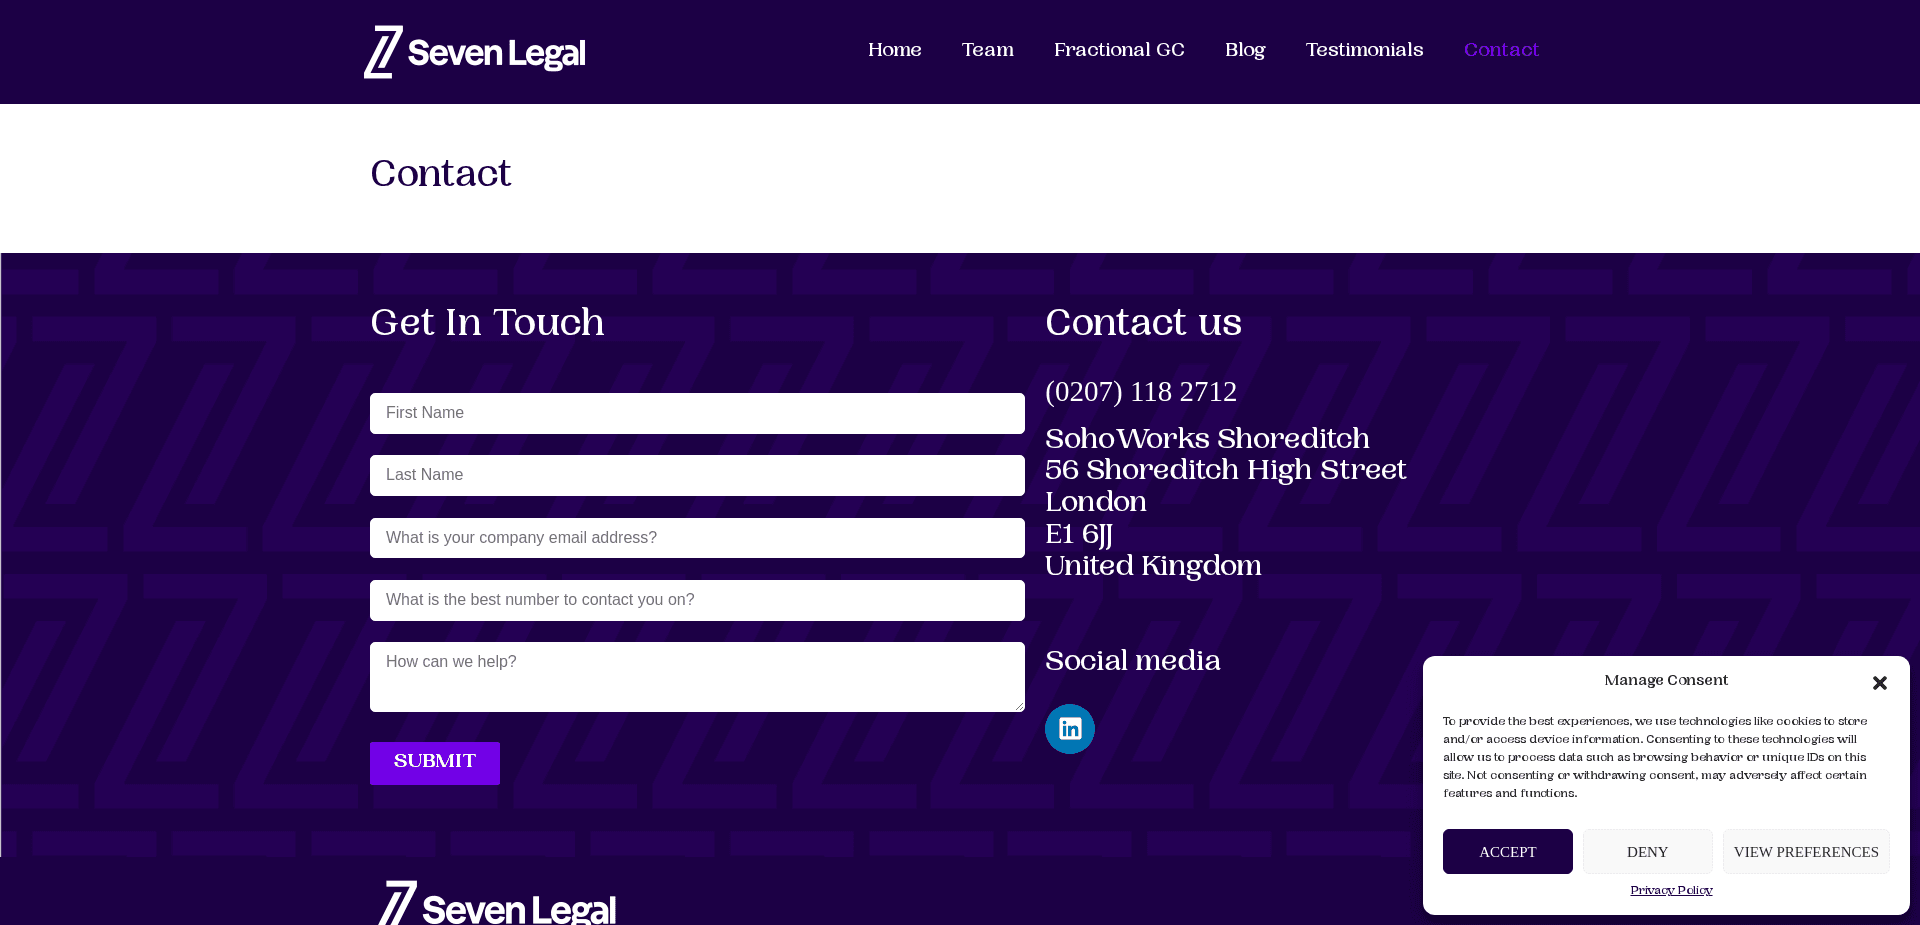Viewport: 1920px width, 925px height.
Task: Select the Contact navigation link
Action: (x=1501, y=50)
